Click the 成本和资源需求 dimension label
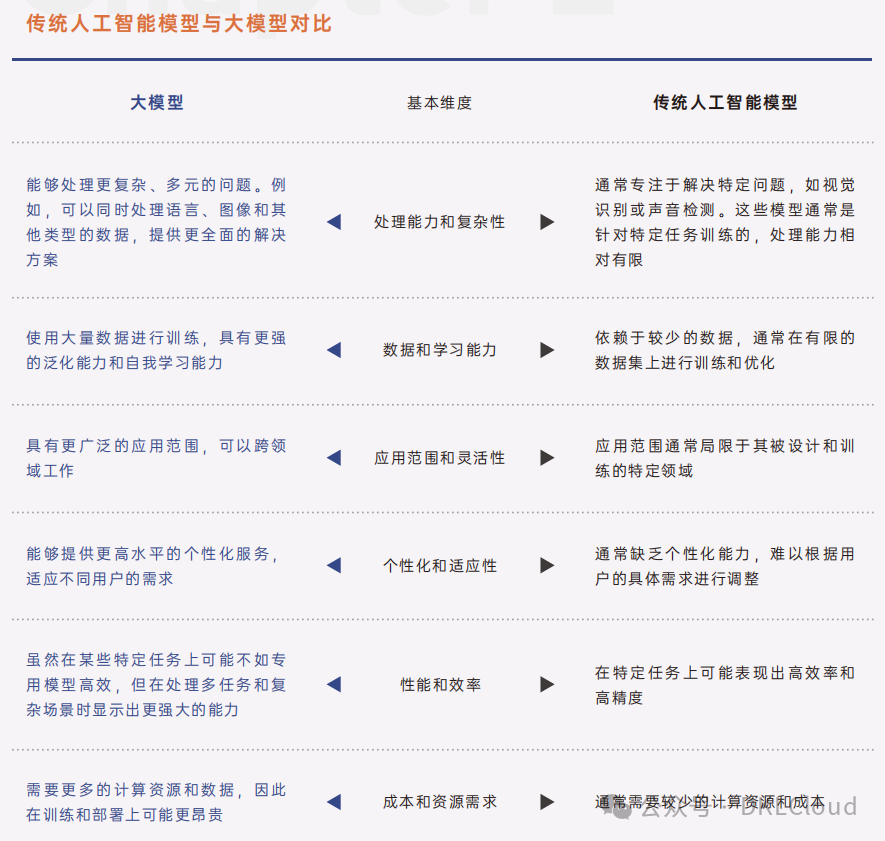 click(440, 801)
